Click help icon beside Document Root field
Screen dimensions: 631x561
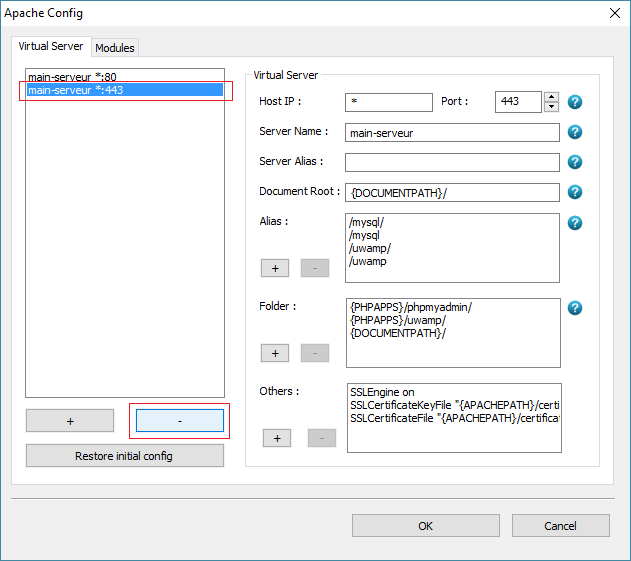tap(575, 192)
